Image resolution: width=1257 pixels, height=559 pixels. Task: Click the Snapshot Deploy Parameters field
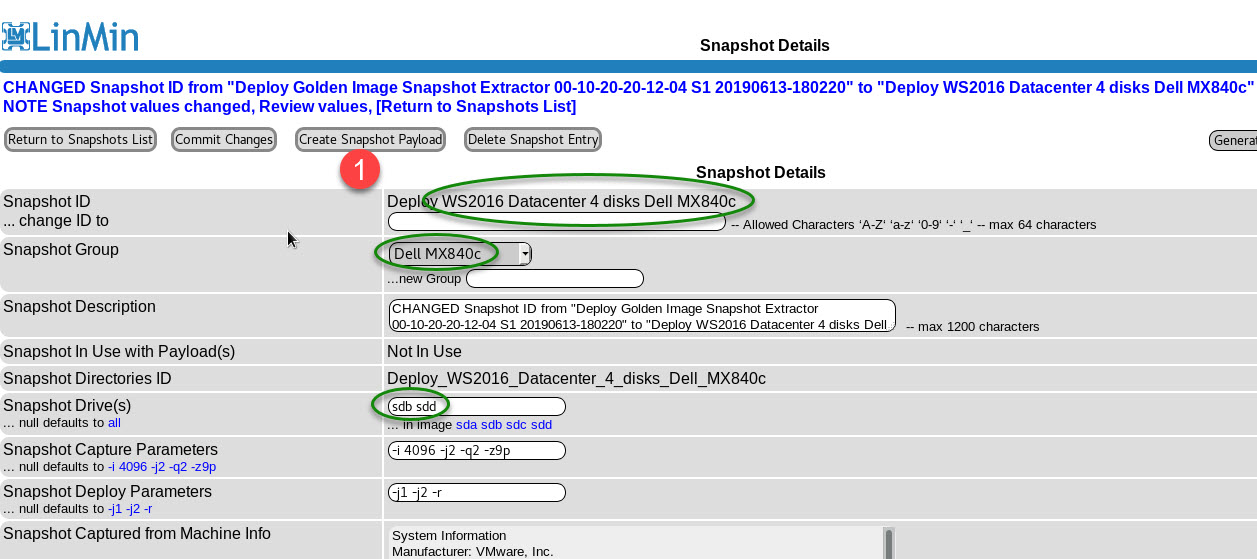(476, 492)
